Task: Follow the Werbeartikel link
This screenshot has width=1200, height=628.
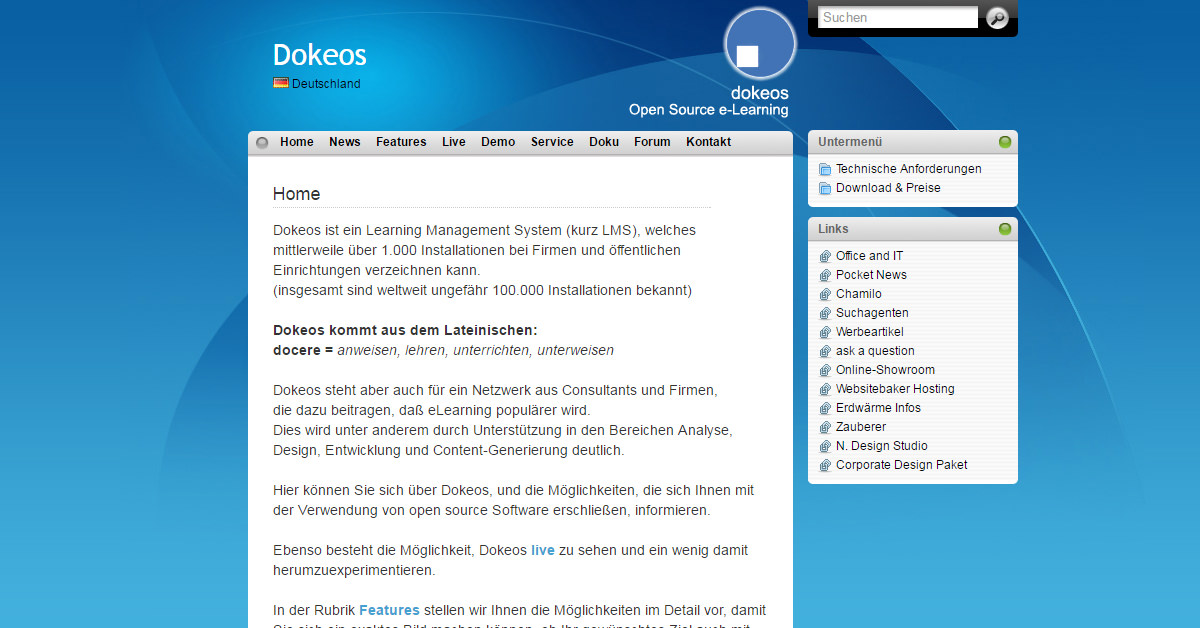Action: 870,332
